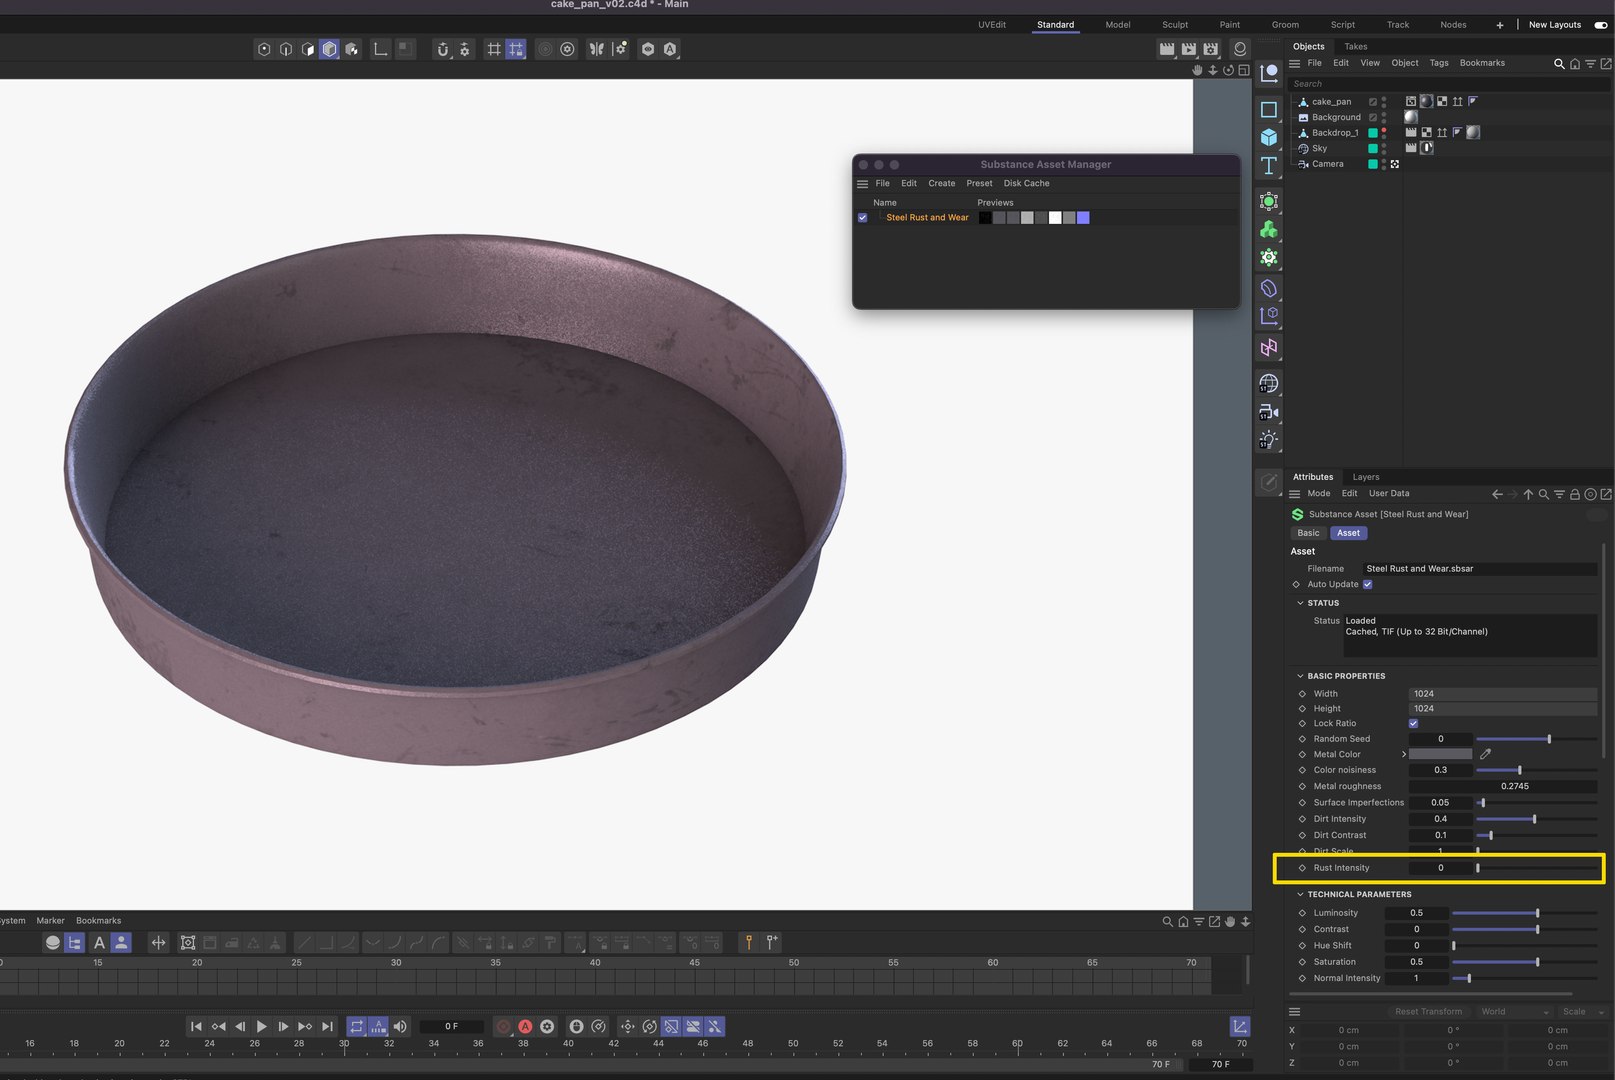Click the lock icon in Attributes header

pos(1575,494)
